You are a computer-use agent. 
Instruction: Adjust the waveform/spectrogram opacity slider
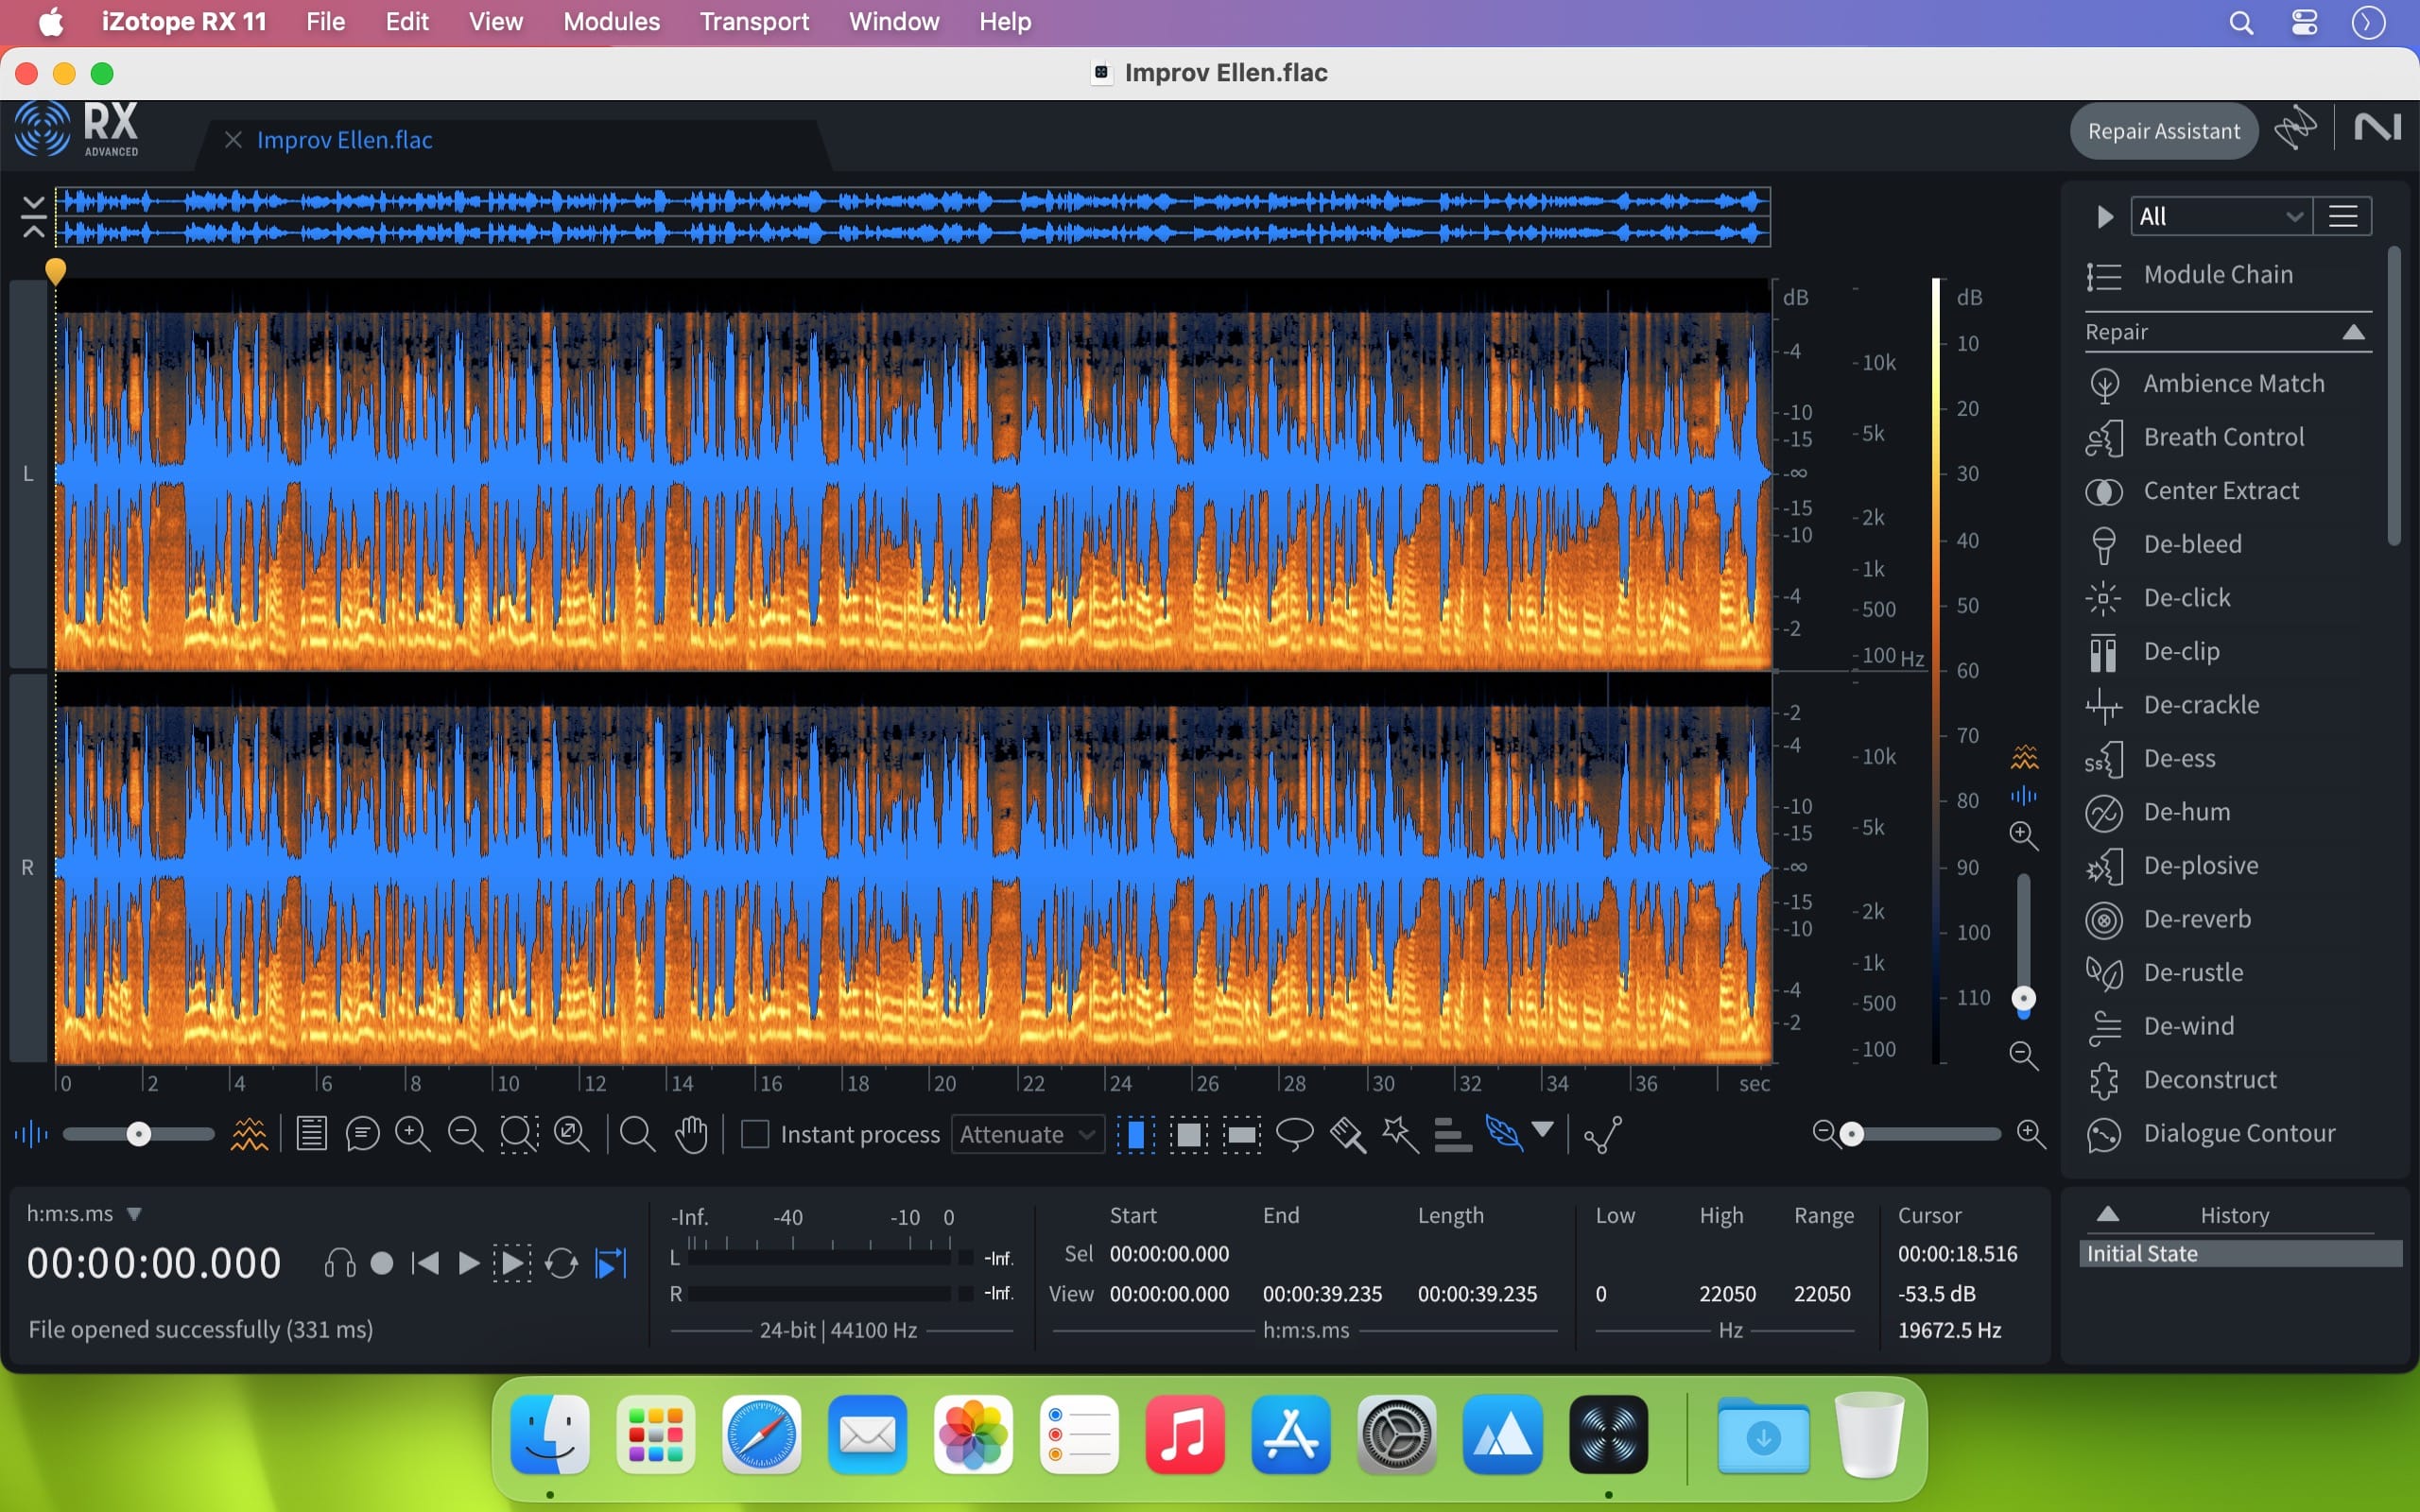click(139, 1134)
